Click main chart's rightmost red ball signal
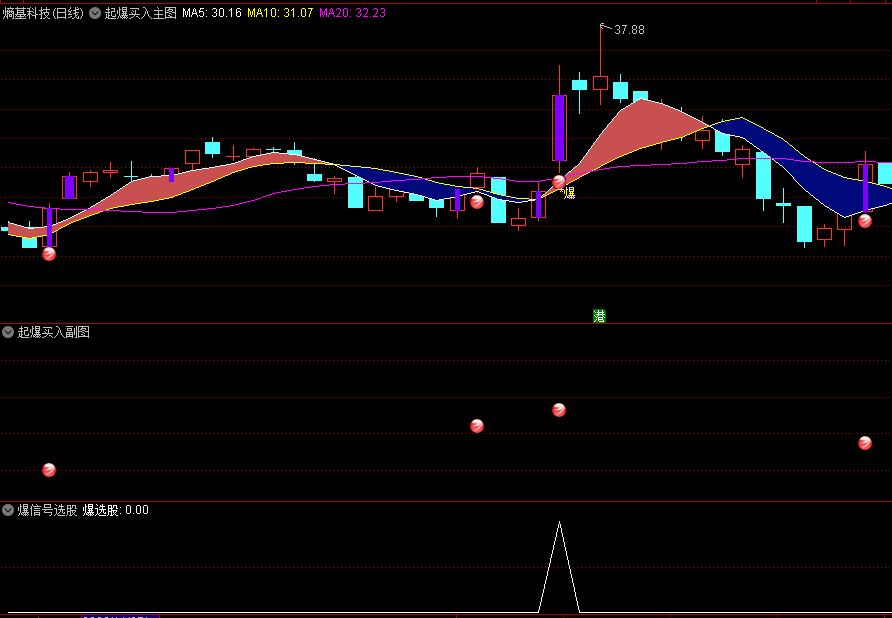This screenshot has width=892, height=618. click(865, 221)
